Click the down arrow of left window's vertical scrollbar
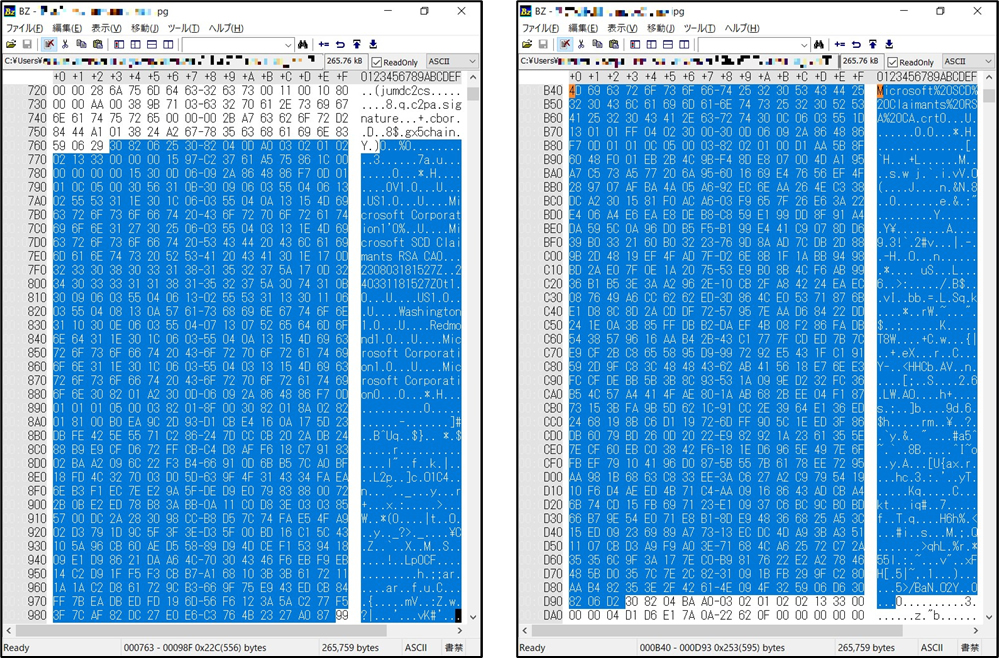 (x=473, y=617)
